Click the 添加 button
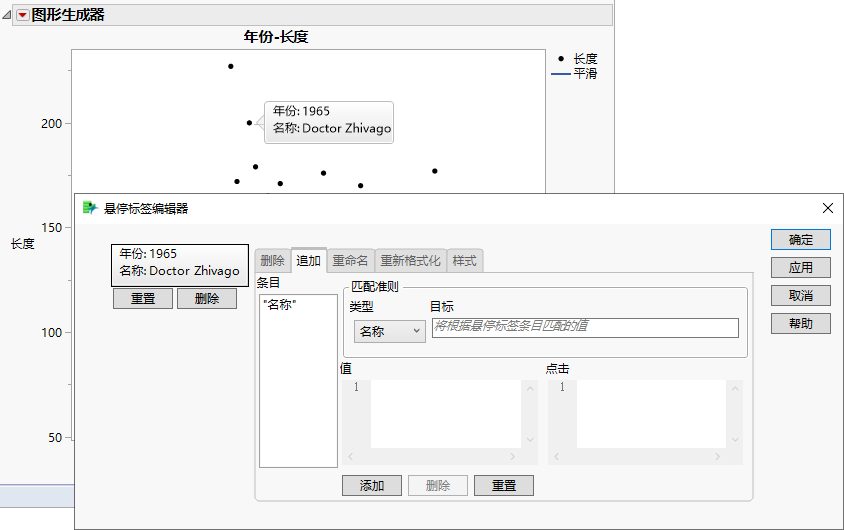Image resolution: width=844 pixels, height=530 pixels. 371,485
